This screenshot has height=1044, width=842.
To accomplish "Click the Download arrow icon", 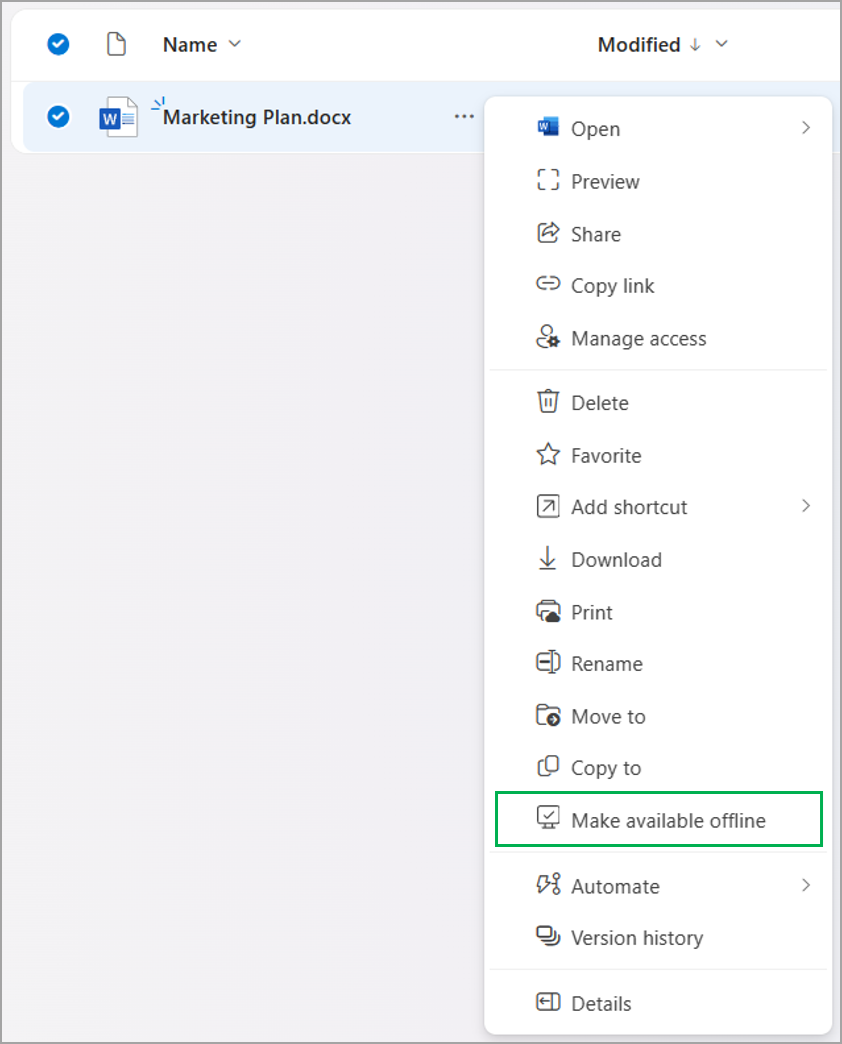I will pyautogui.click(x=547, y=558).
